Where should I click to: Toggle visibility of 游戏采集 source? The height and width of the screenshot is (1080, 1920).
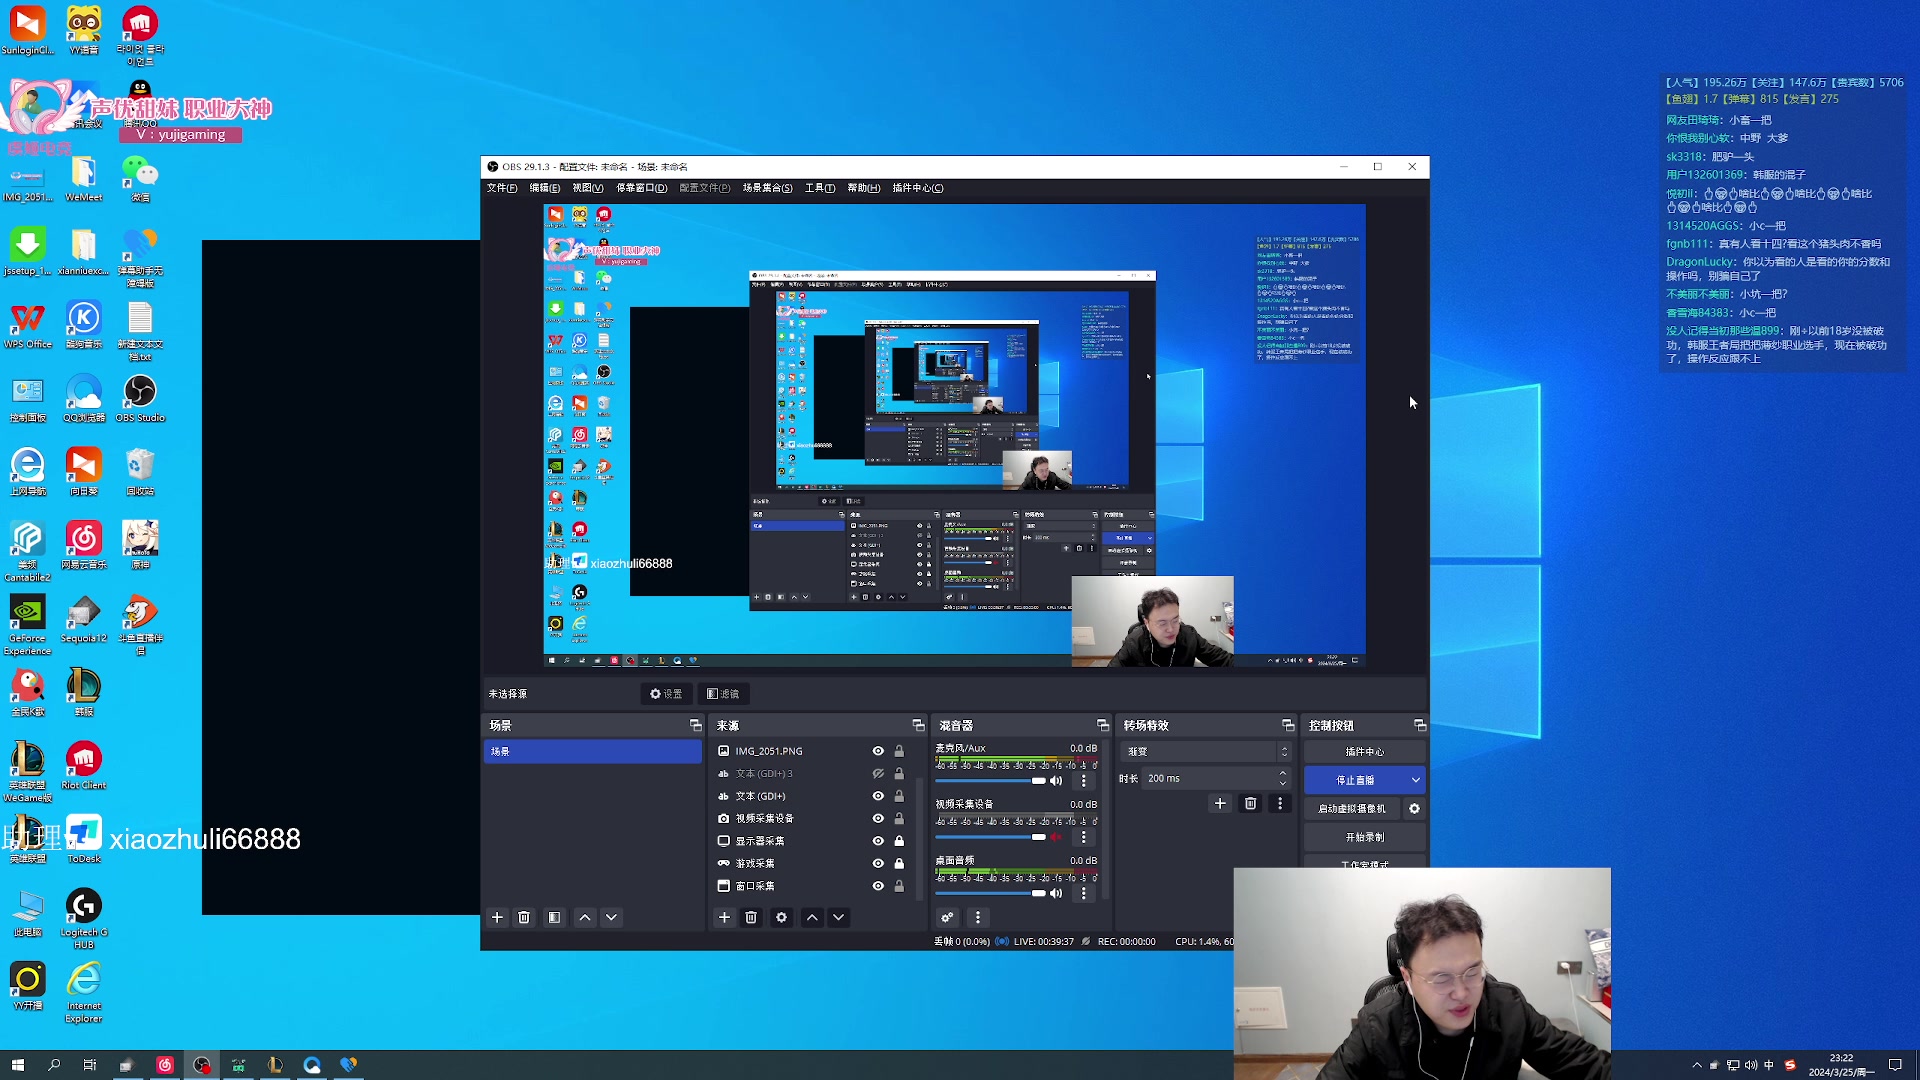coord(878,864)
